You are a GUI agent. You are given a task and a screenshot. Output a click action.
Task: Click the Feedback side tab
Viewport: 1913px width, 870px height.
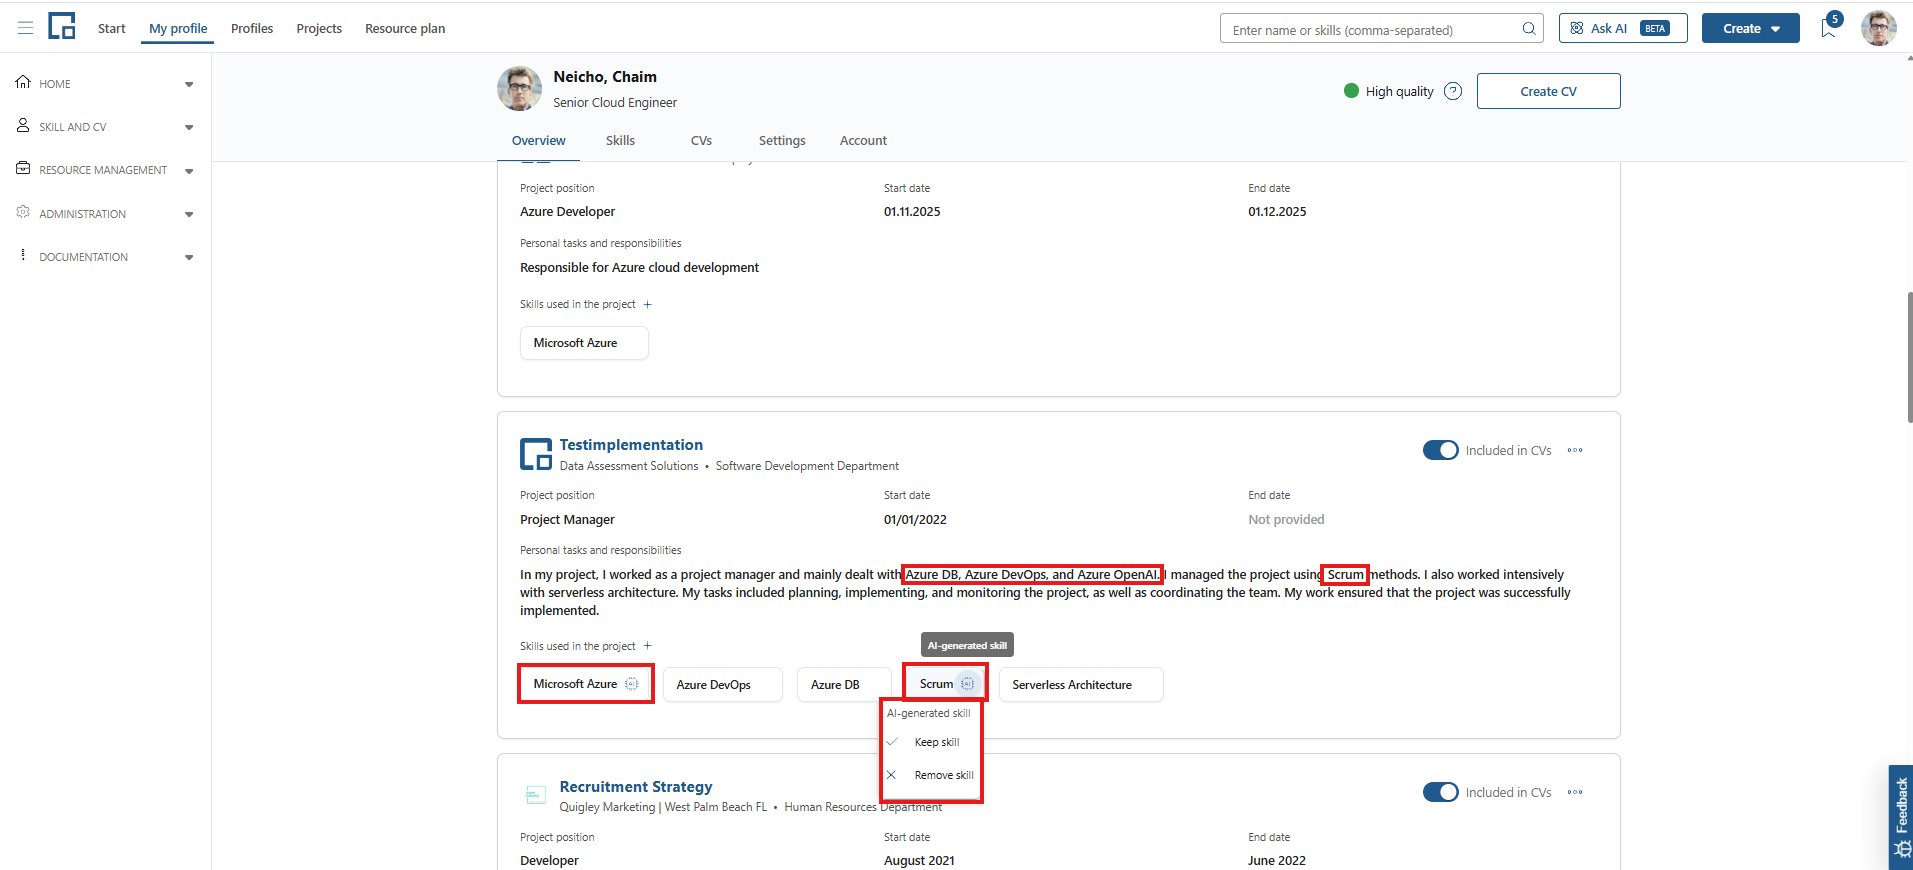coord(1901,818)
